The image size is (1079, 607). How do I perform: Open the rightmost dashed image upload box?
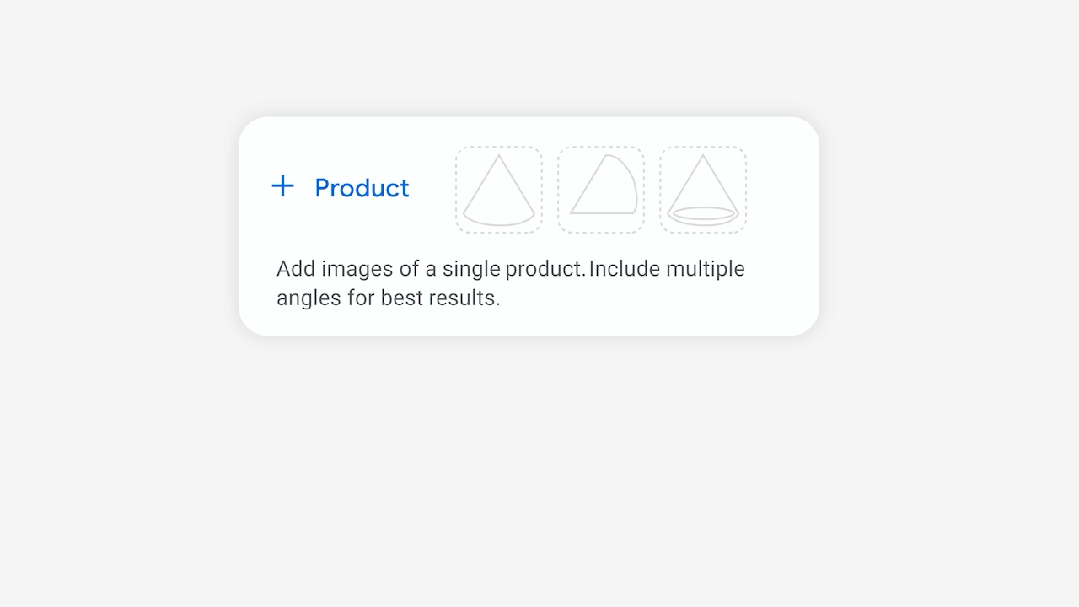[703, 190]
